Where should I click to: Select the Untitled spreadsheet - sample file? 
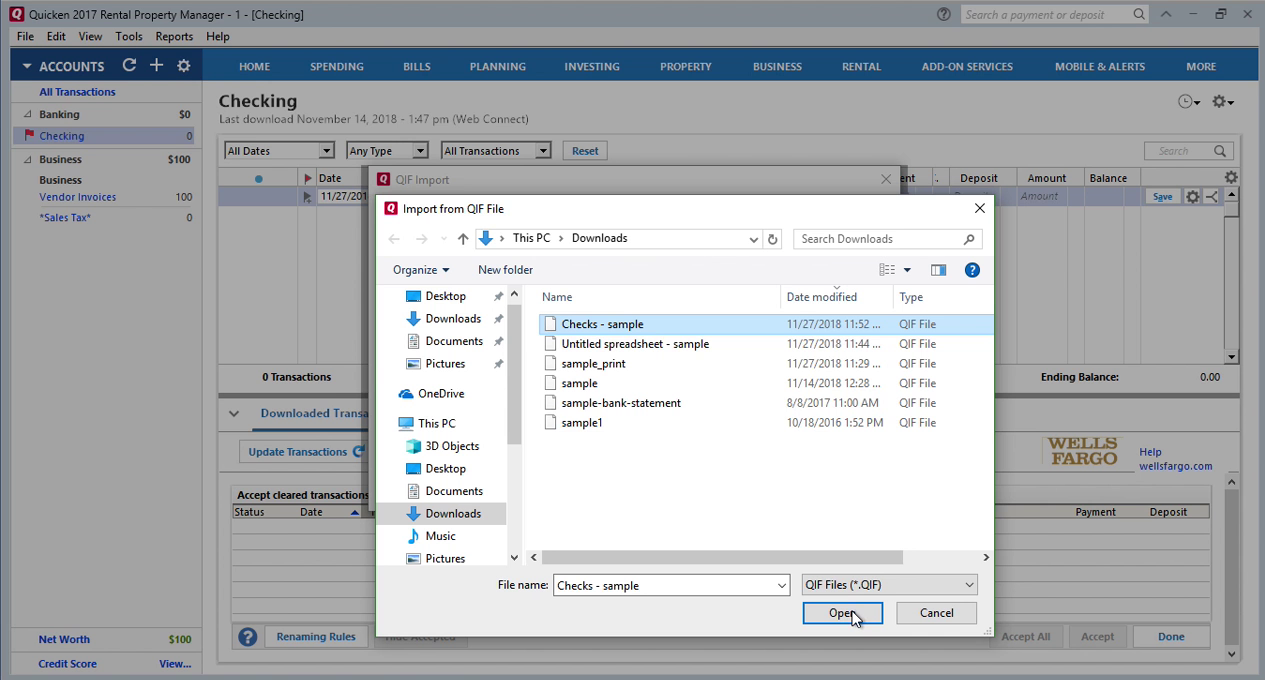[635, 344]
